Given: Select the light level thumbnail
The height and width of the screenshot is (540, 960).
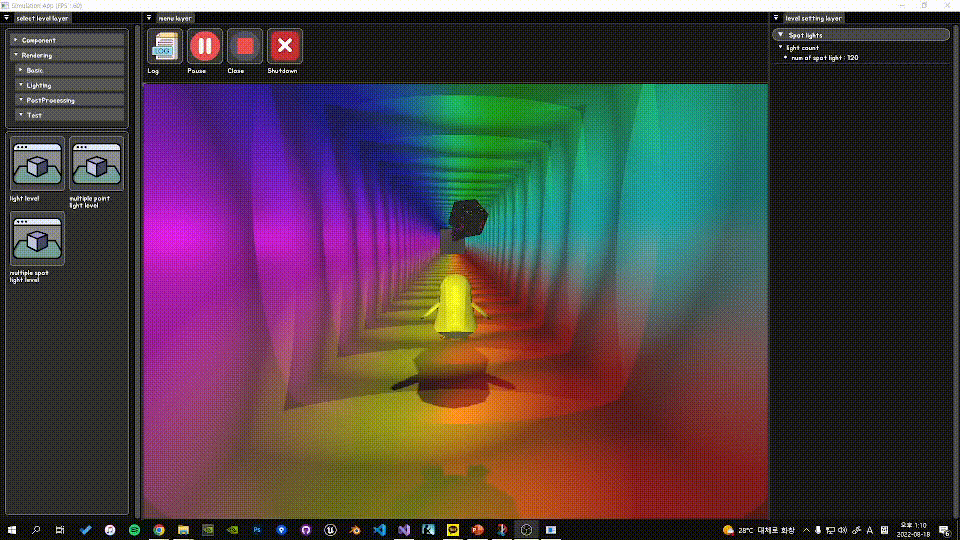Looking at the screenshot, I should click(x=37, y=164).
